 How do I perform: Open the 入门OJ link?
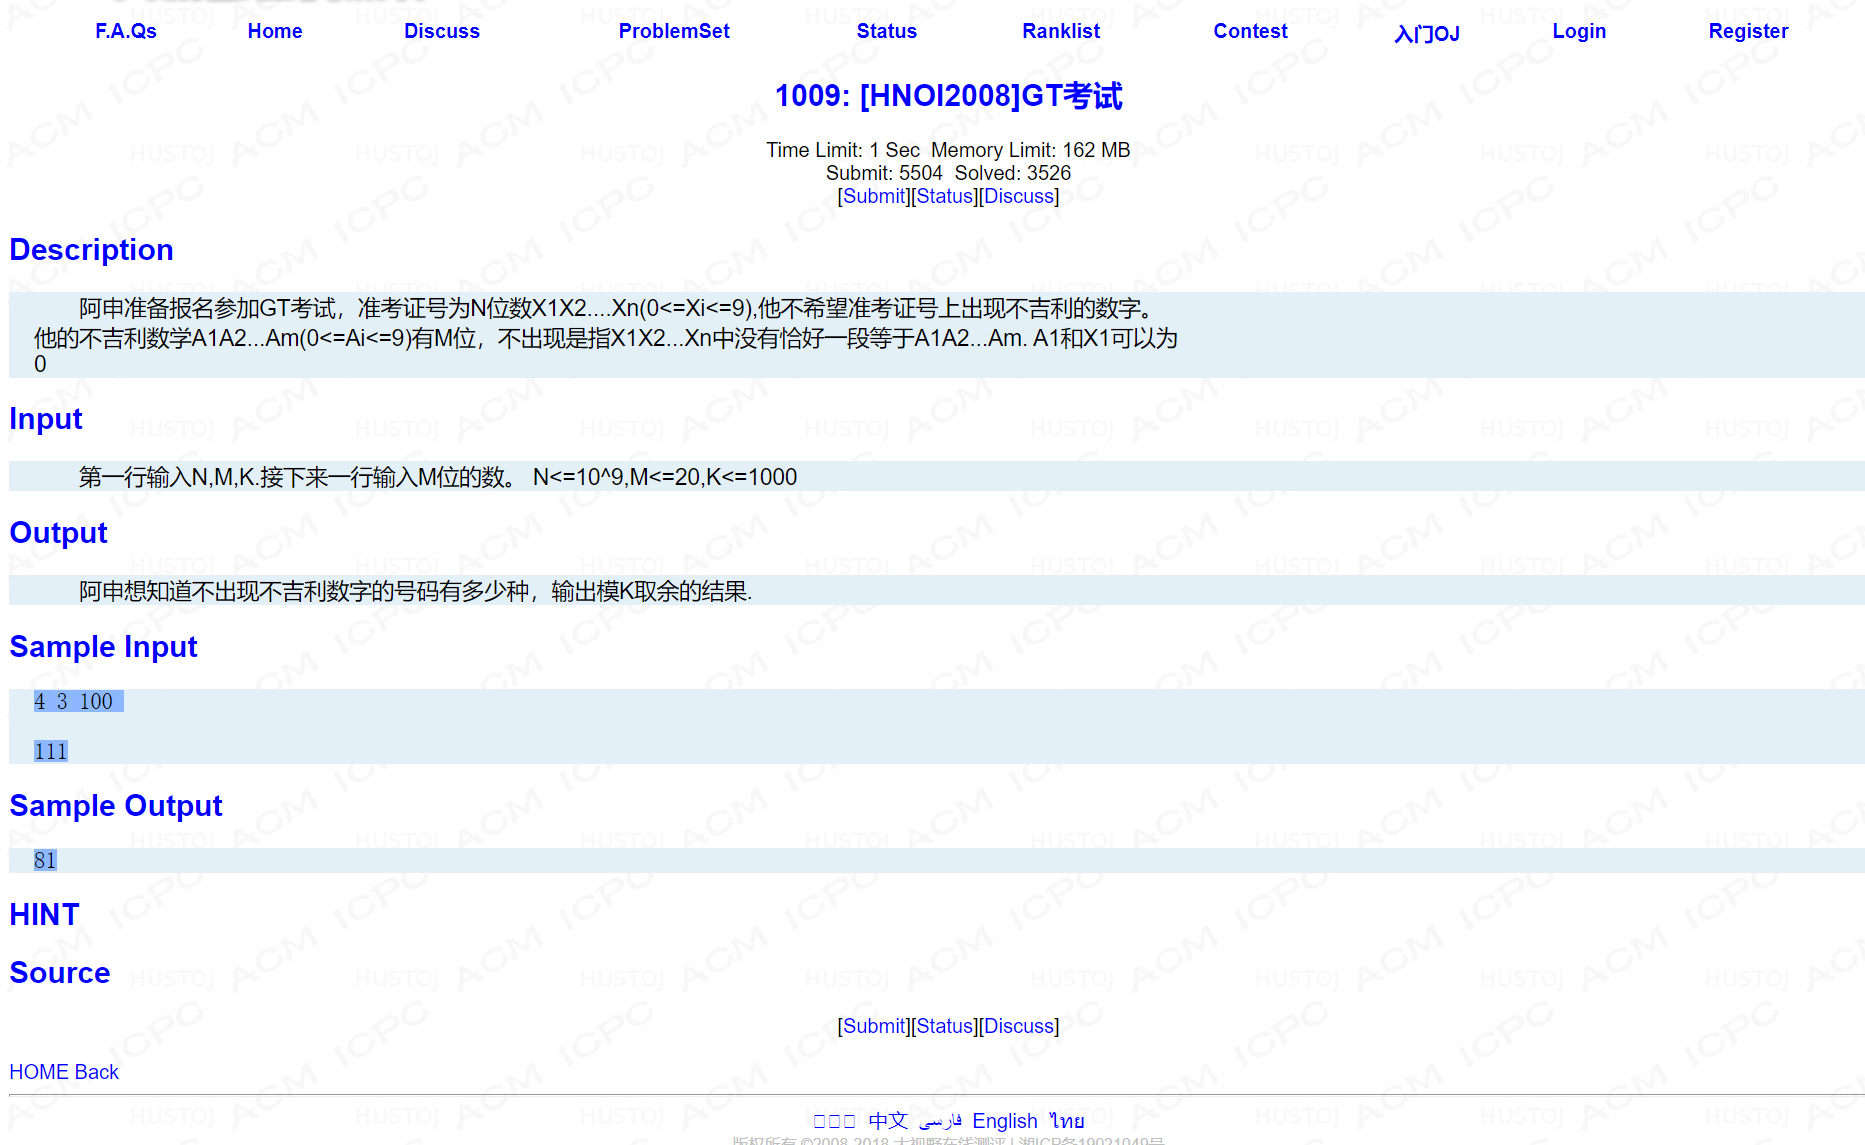point(1426,33)
